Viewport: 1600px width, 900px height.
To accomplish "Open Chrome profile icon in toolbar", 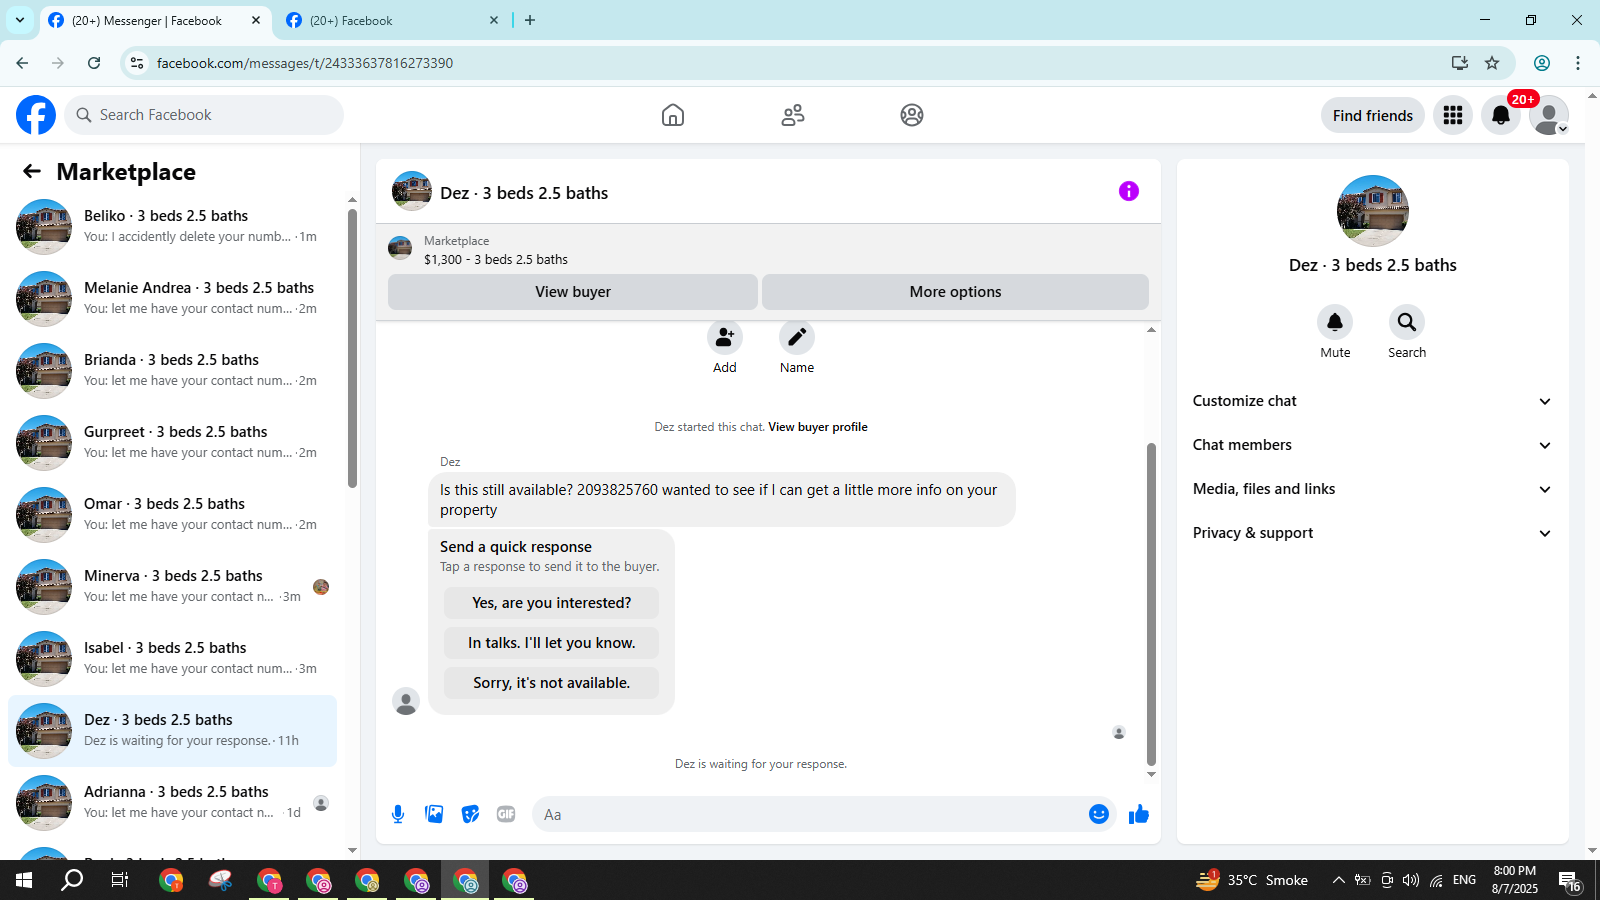I will 1542,63.
